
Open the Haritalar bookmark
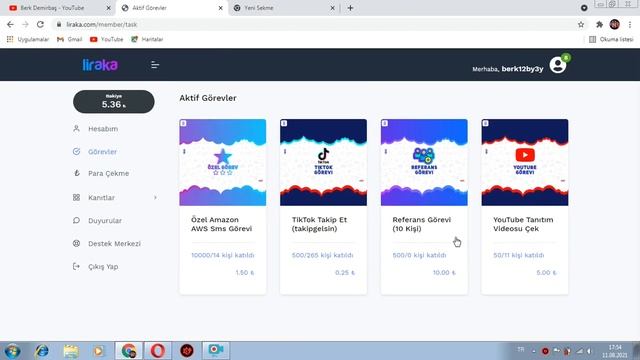(147, 39)
